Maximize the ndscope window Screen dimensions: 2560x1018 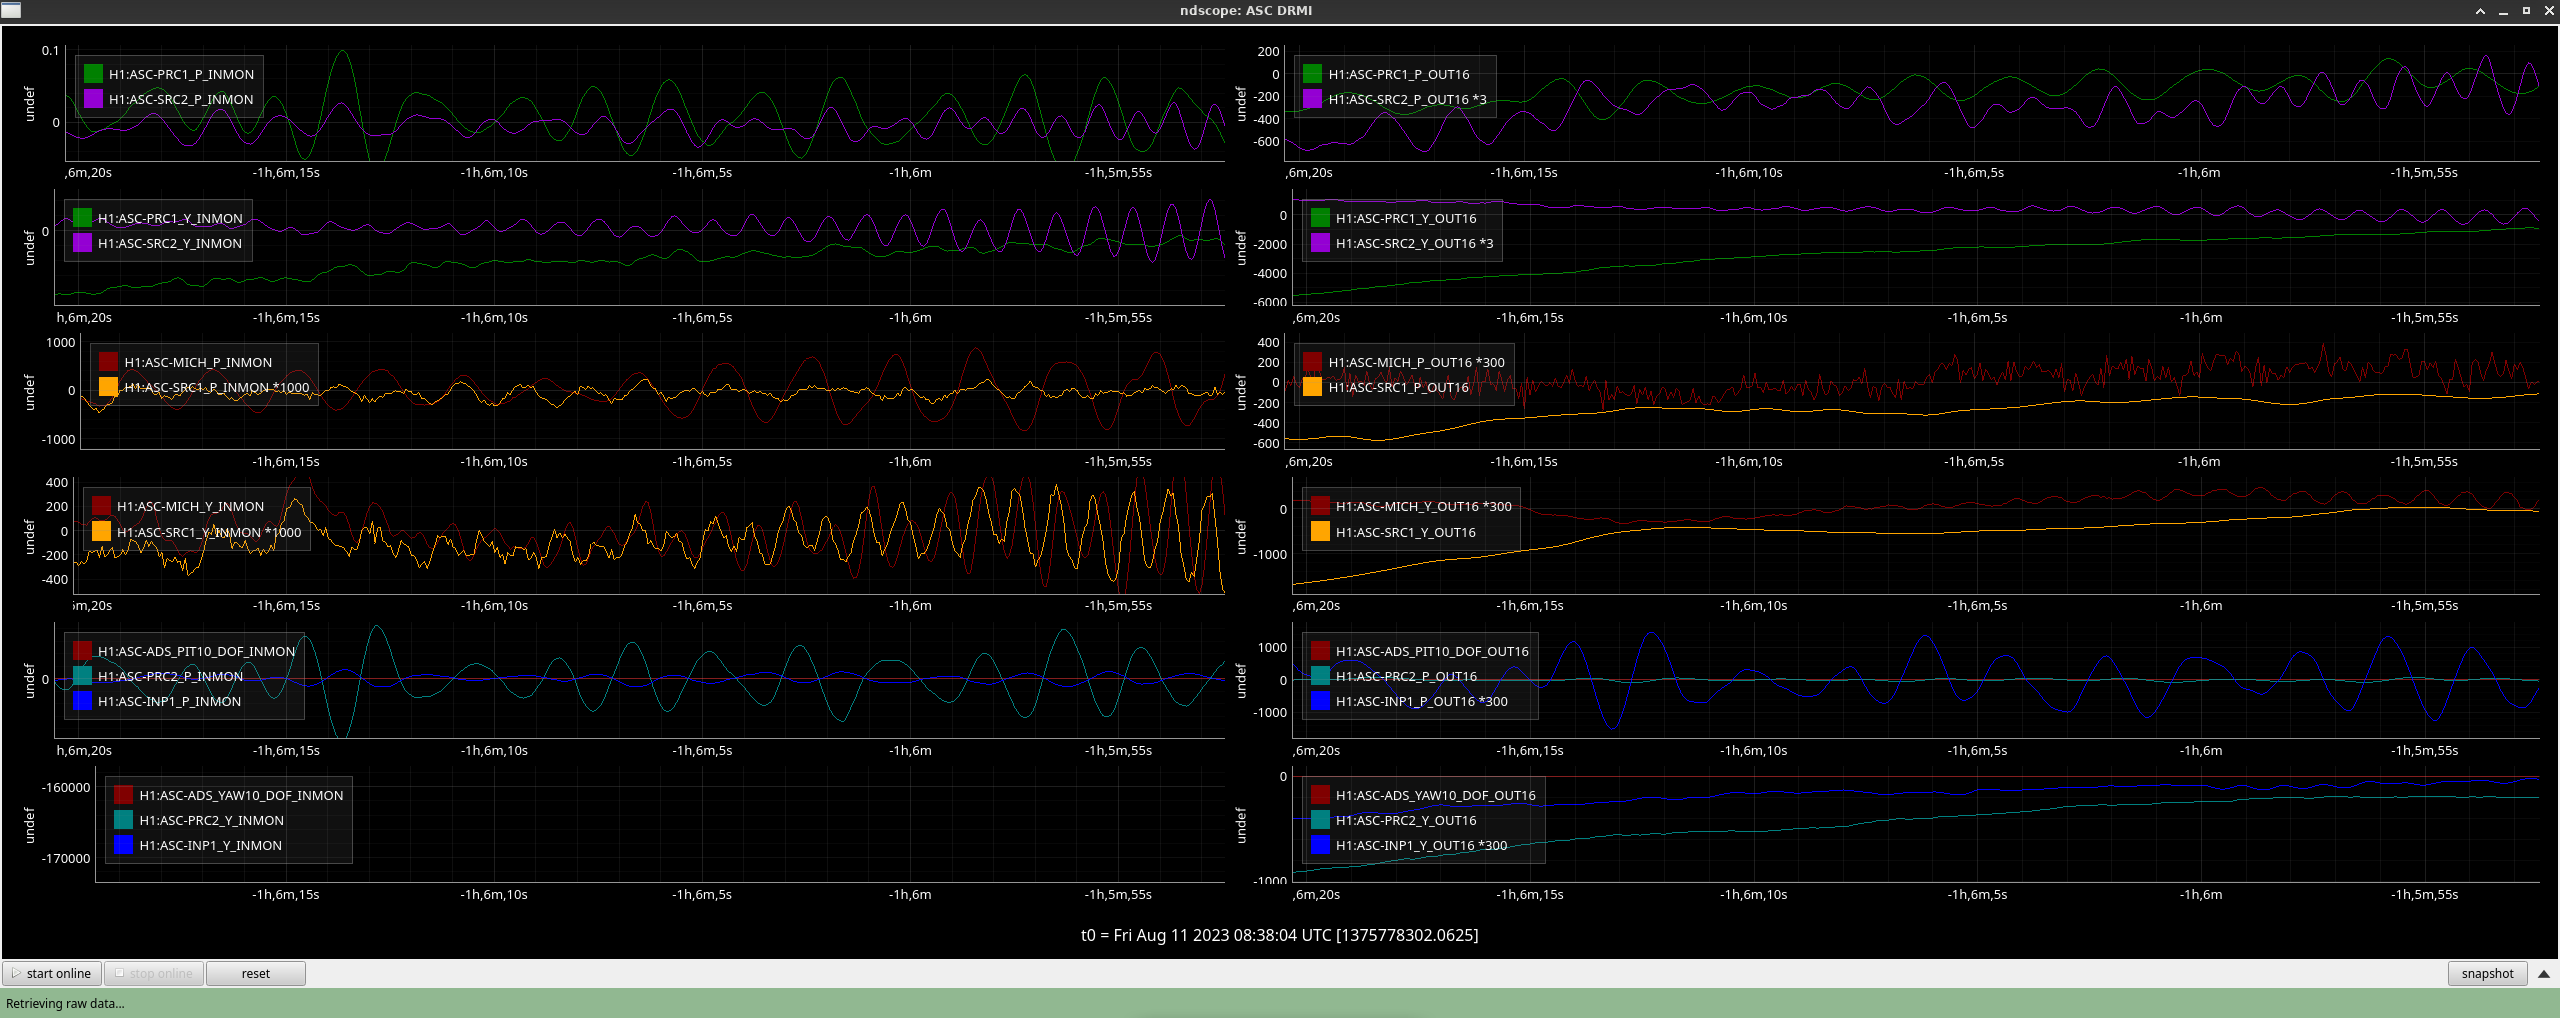pos(2526,11)
